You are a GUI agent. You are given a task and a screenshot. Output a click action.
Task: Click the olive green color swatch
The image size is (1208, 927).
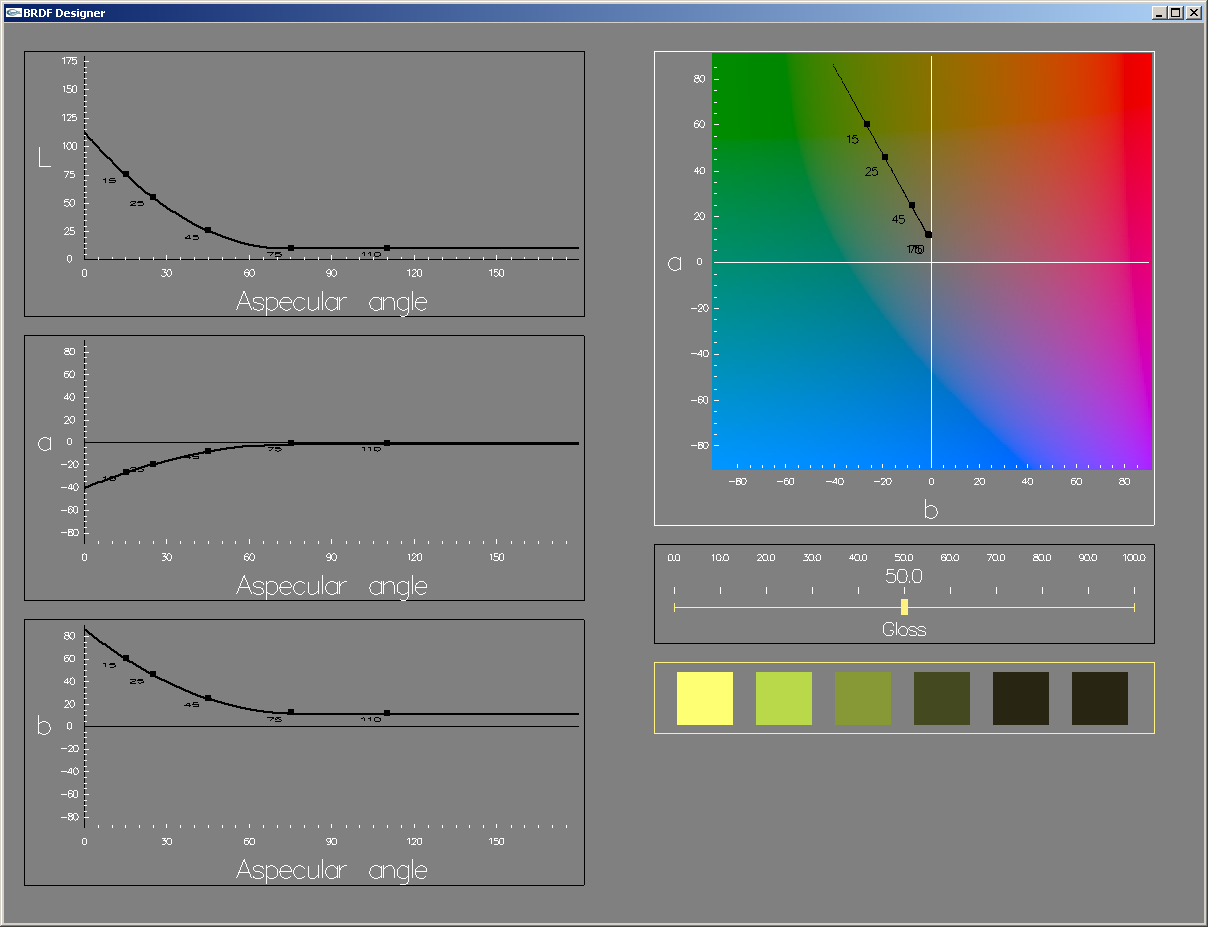pyautogui.click(x=863, y=698)
